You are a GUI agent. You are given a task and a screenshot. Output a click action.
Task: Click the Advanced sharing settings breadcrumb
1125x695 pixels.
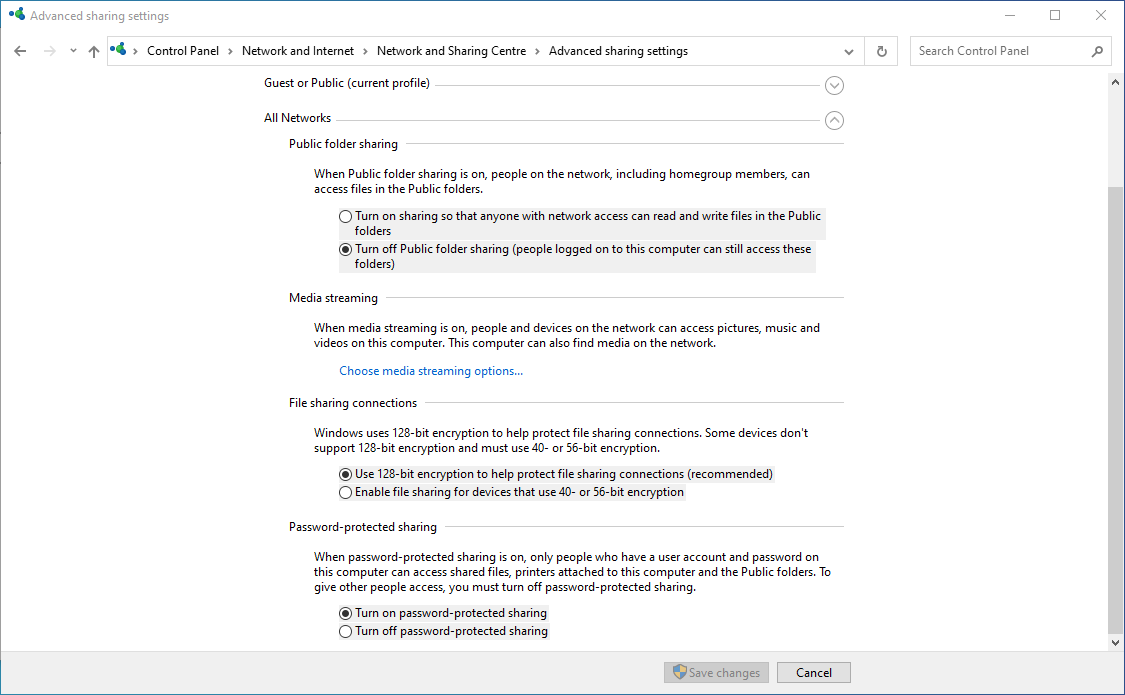click(x=618, y=51)
